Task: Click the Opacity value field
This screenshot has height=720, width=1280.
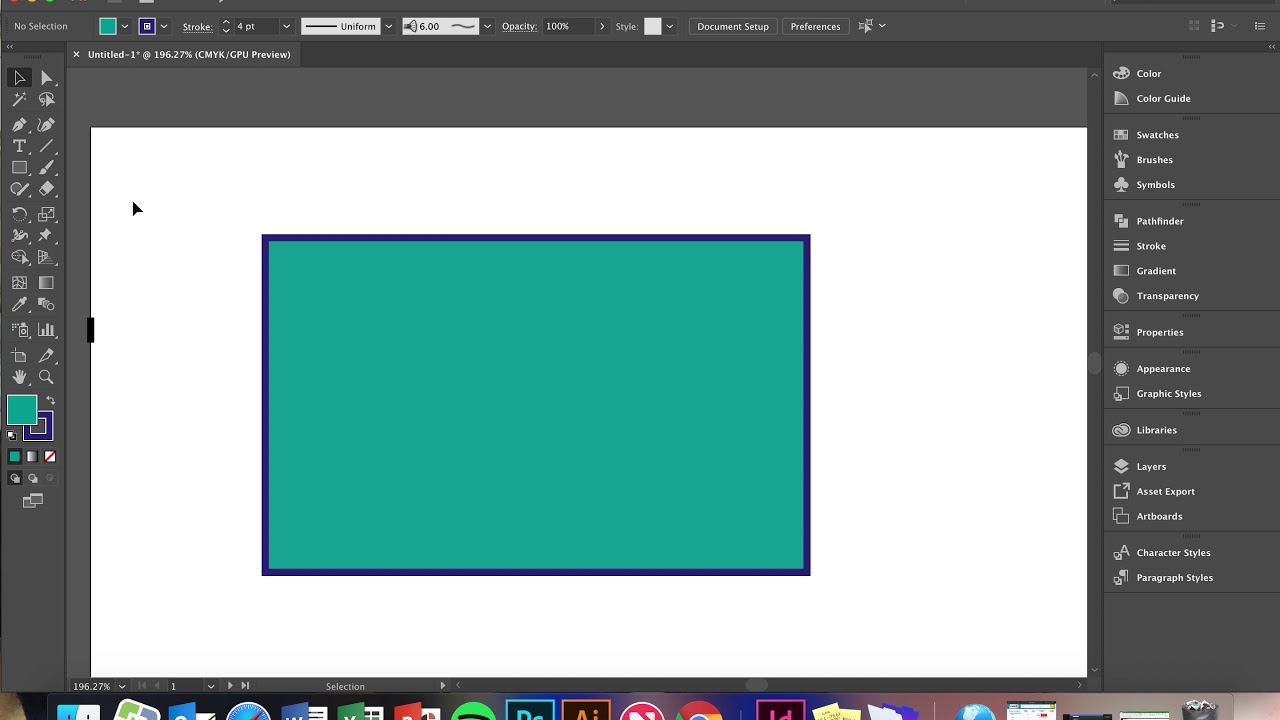Action: (568, 26)
